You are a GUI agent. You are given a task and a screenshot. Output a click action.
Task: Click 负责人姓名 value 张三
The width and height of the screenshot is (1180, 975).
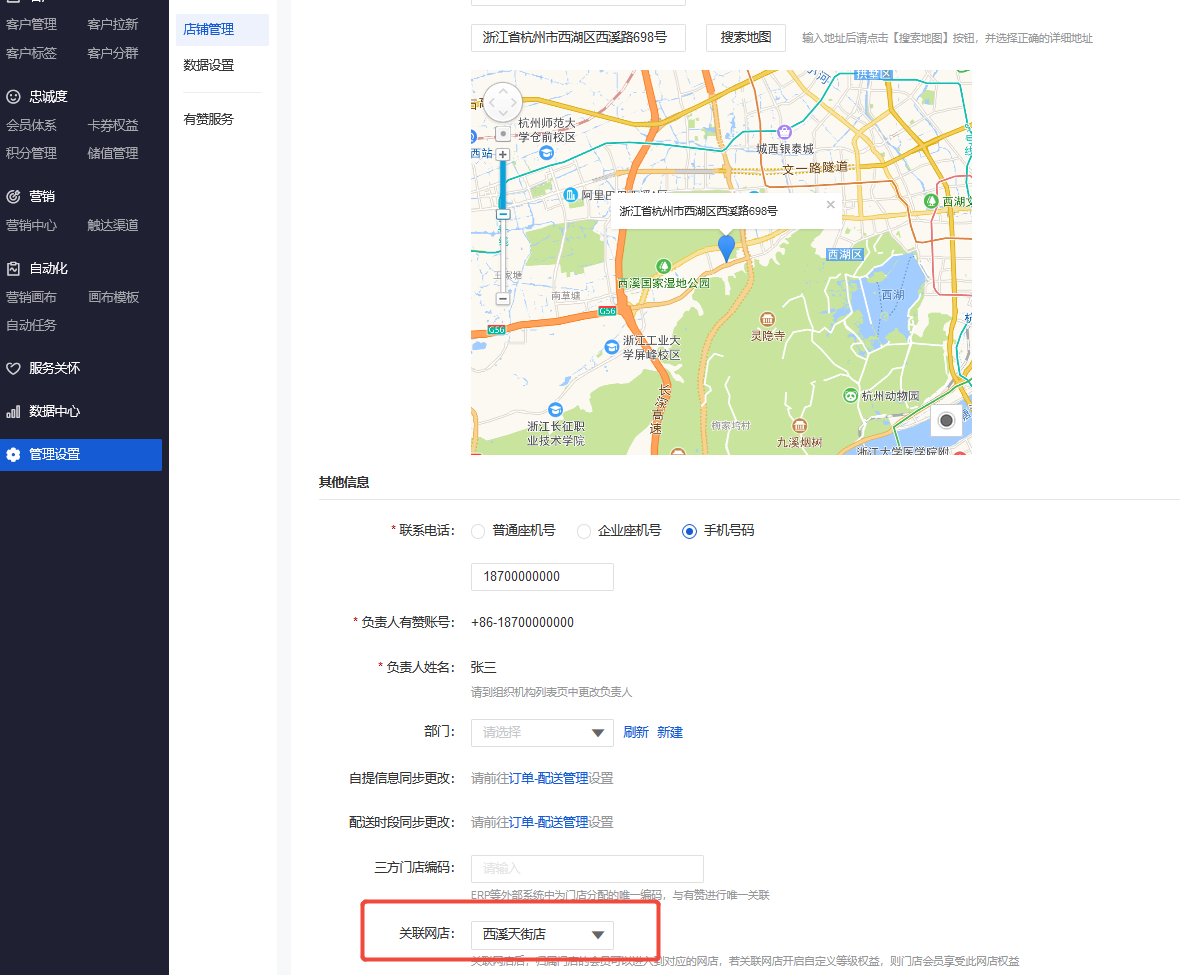[483, 668]
